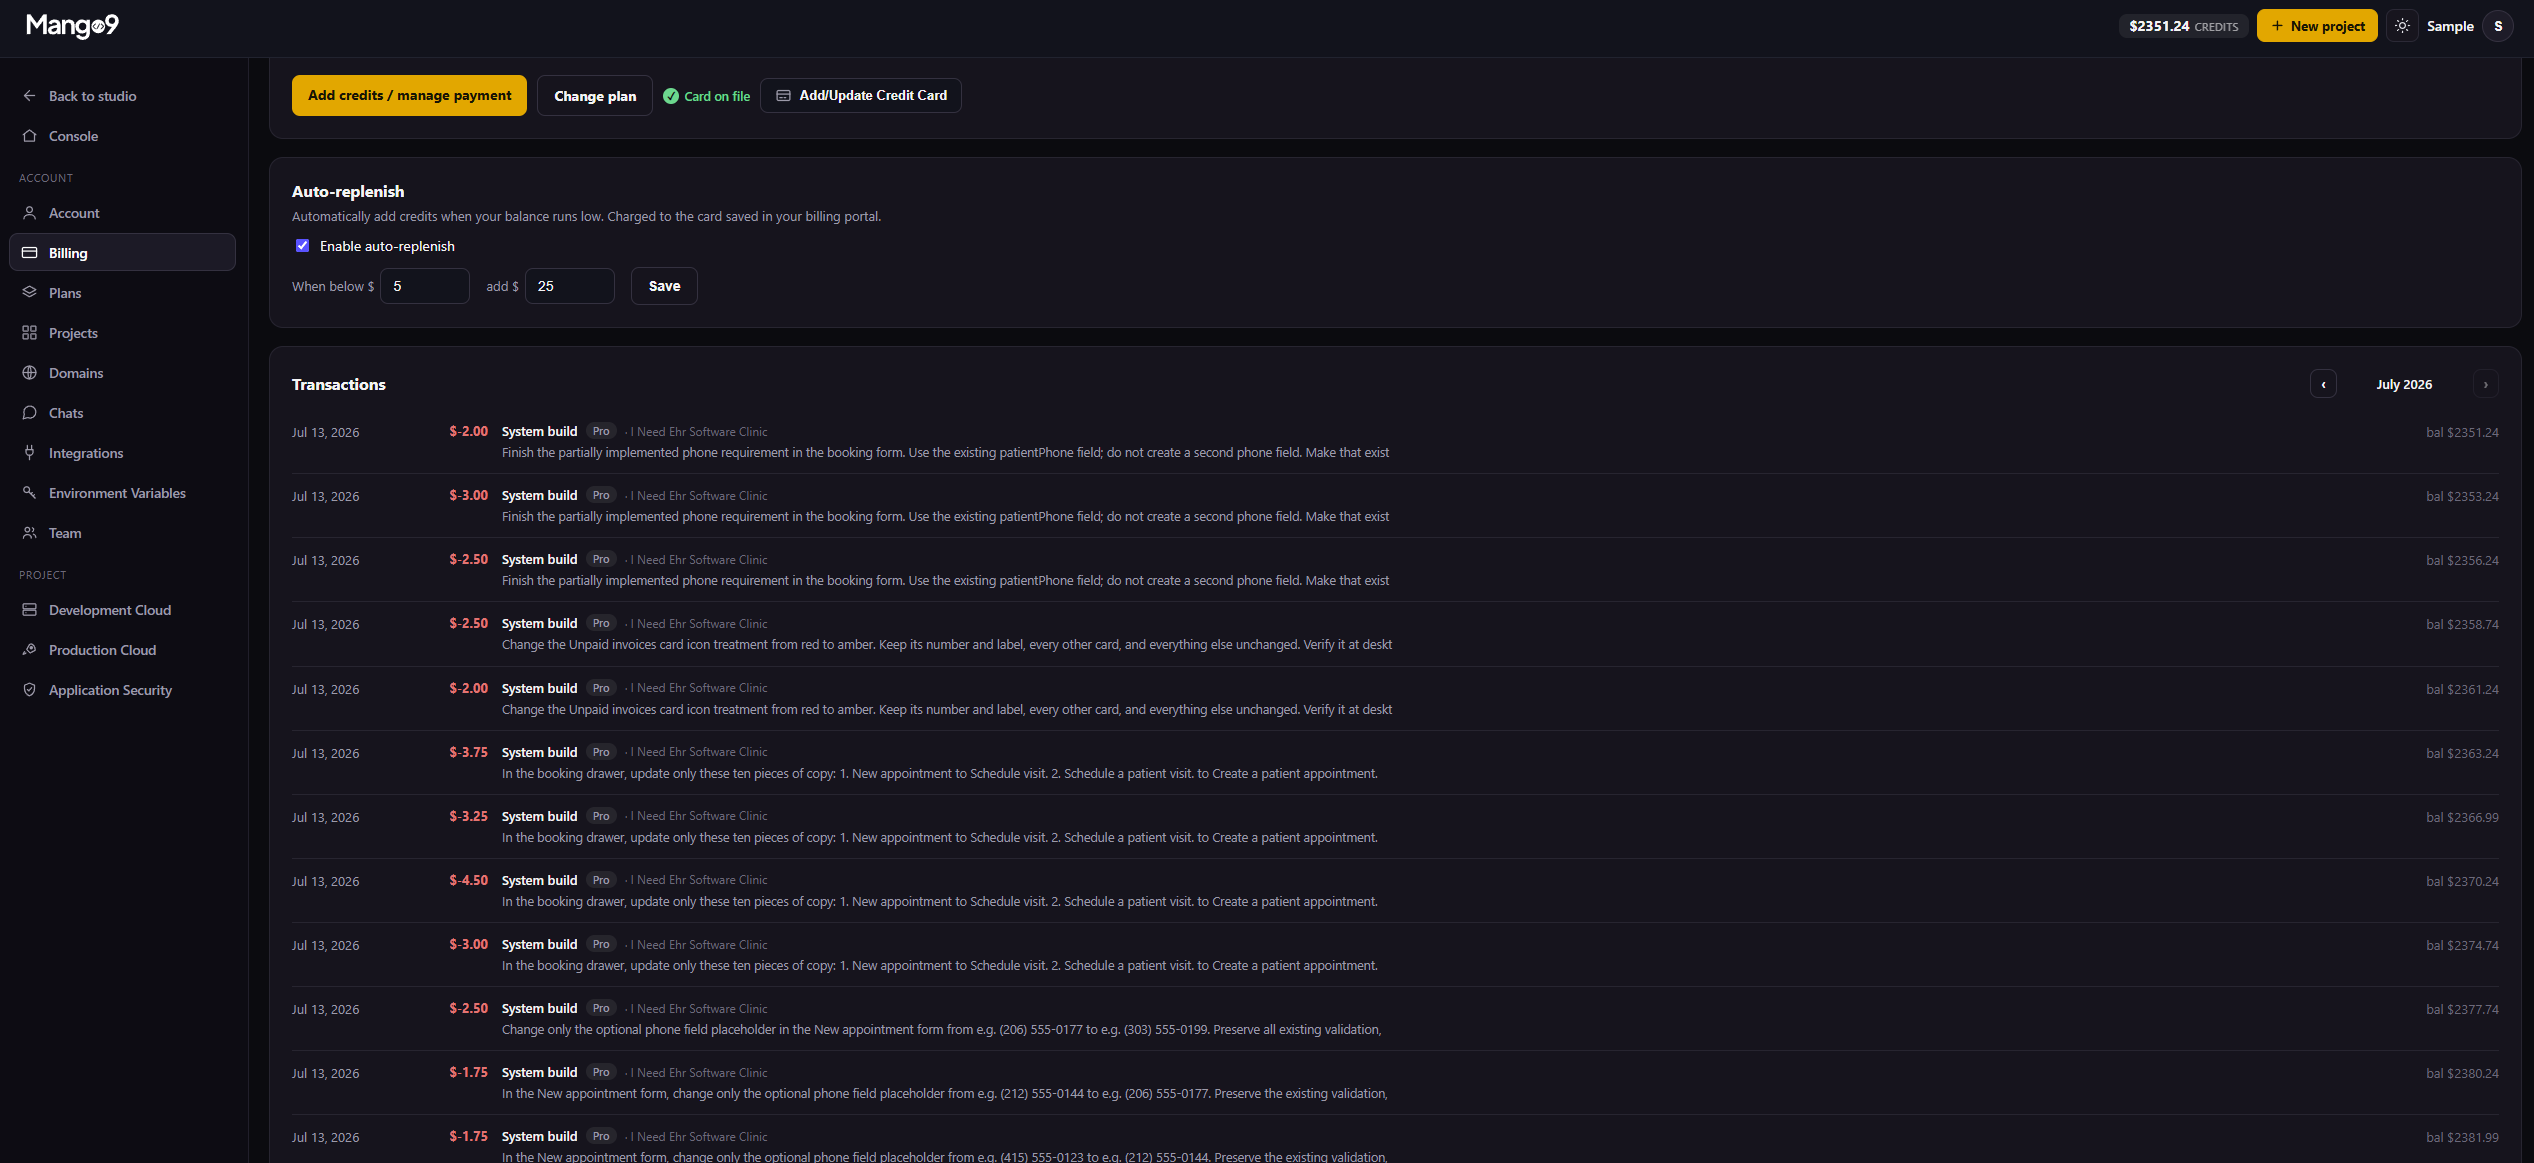Click the plus icon in New project

(x=2277, y=26)
